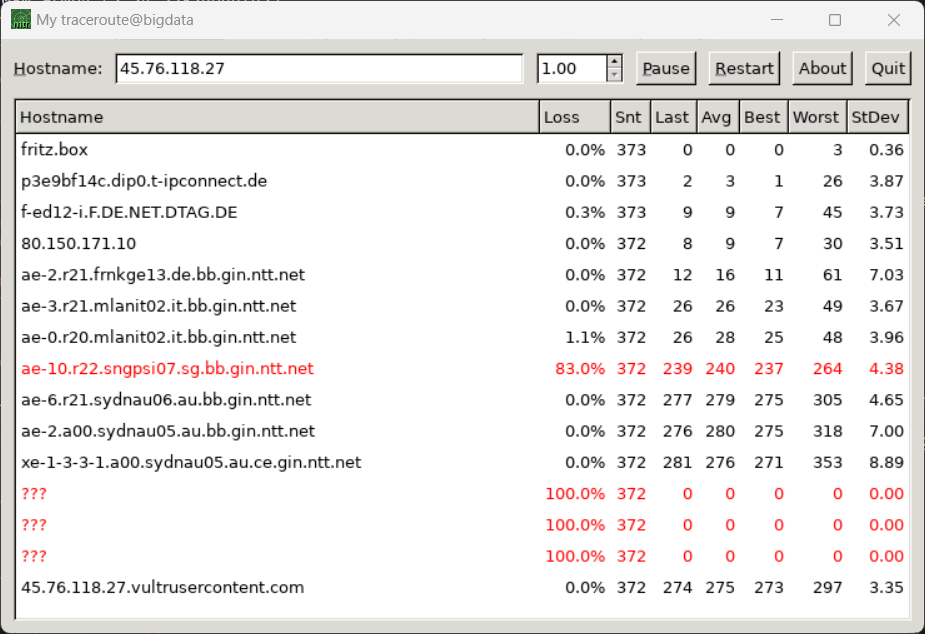Click the 83.0% loss value
The width and height of the screenshot is (925, 634).
click(580, 369)
